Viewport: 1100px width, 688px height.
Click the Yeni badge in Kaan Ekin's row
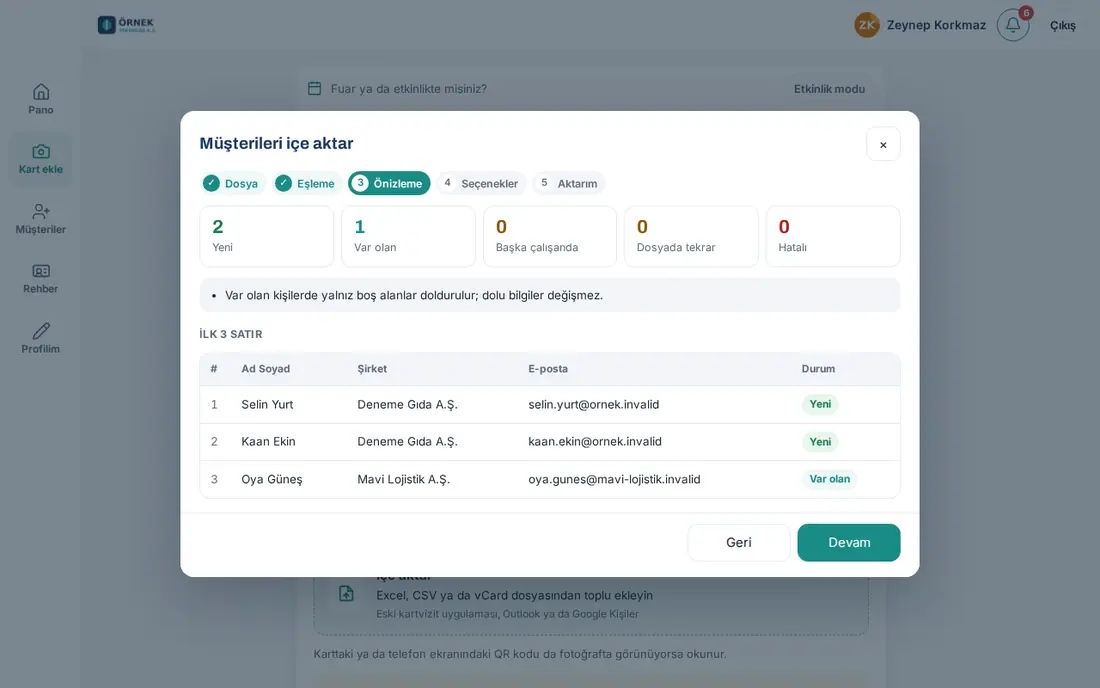tap(820, 442)
